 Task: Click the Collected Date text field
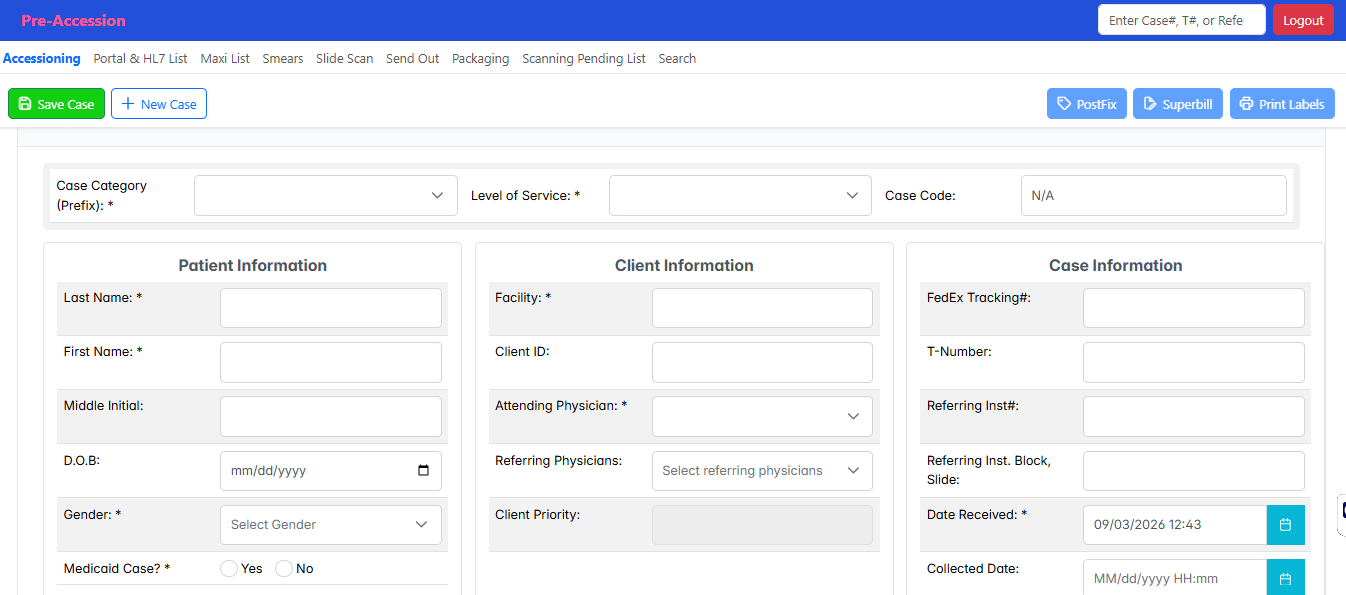tap(1175, 578)
